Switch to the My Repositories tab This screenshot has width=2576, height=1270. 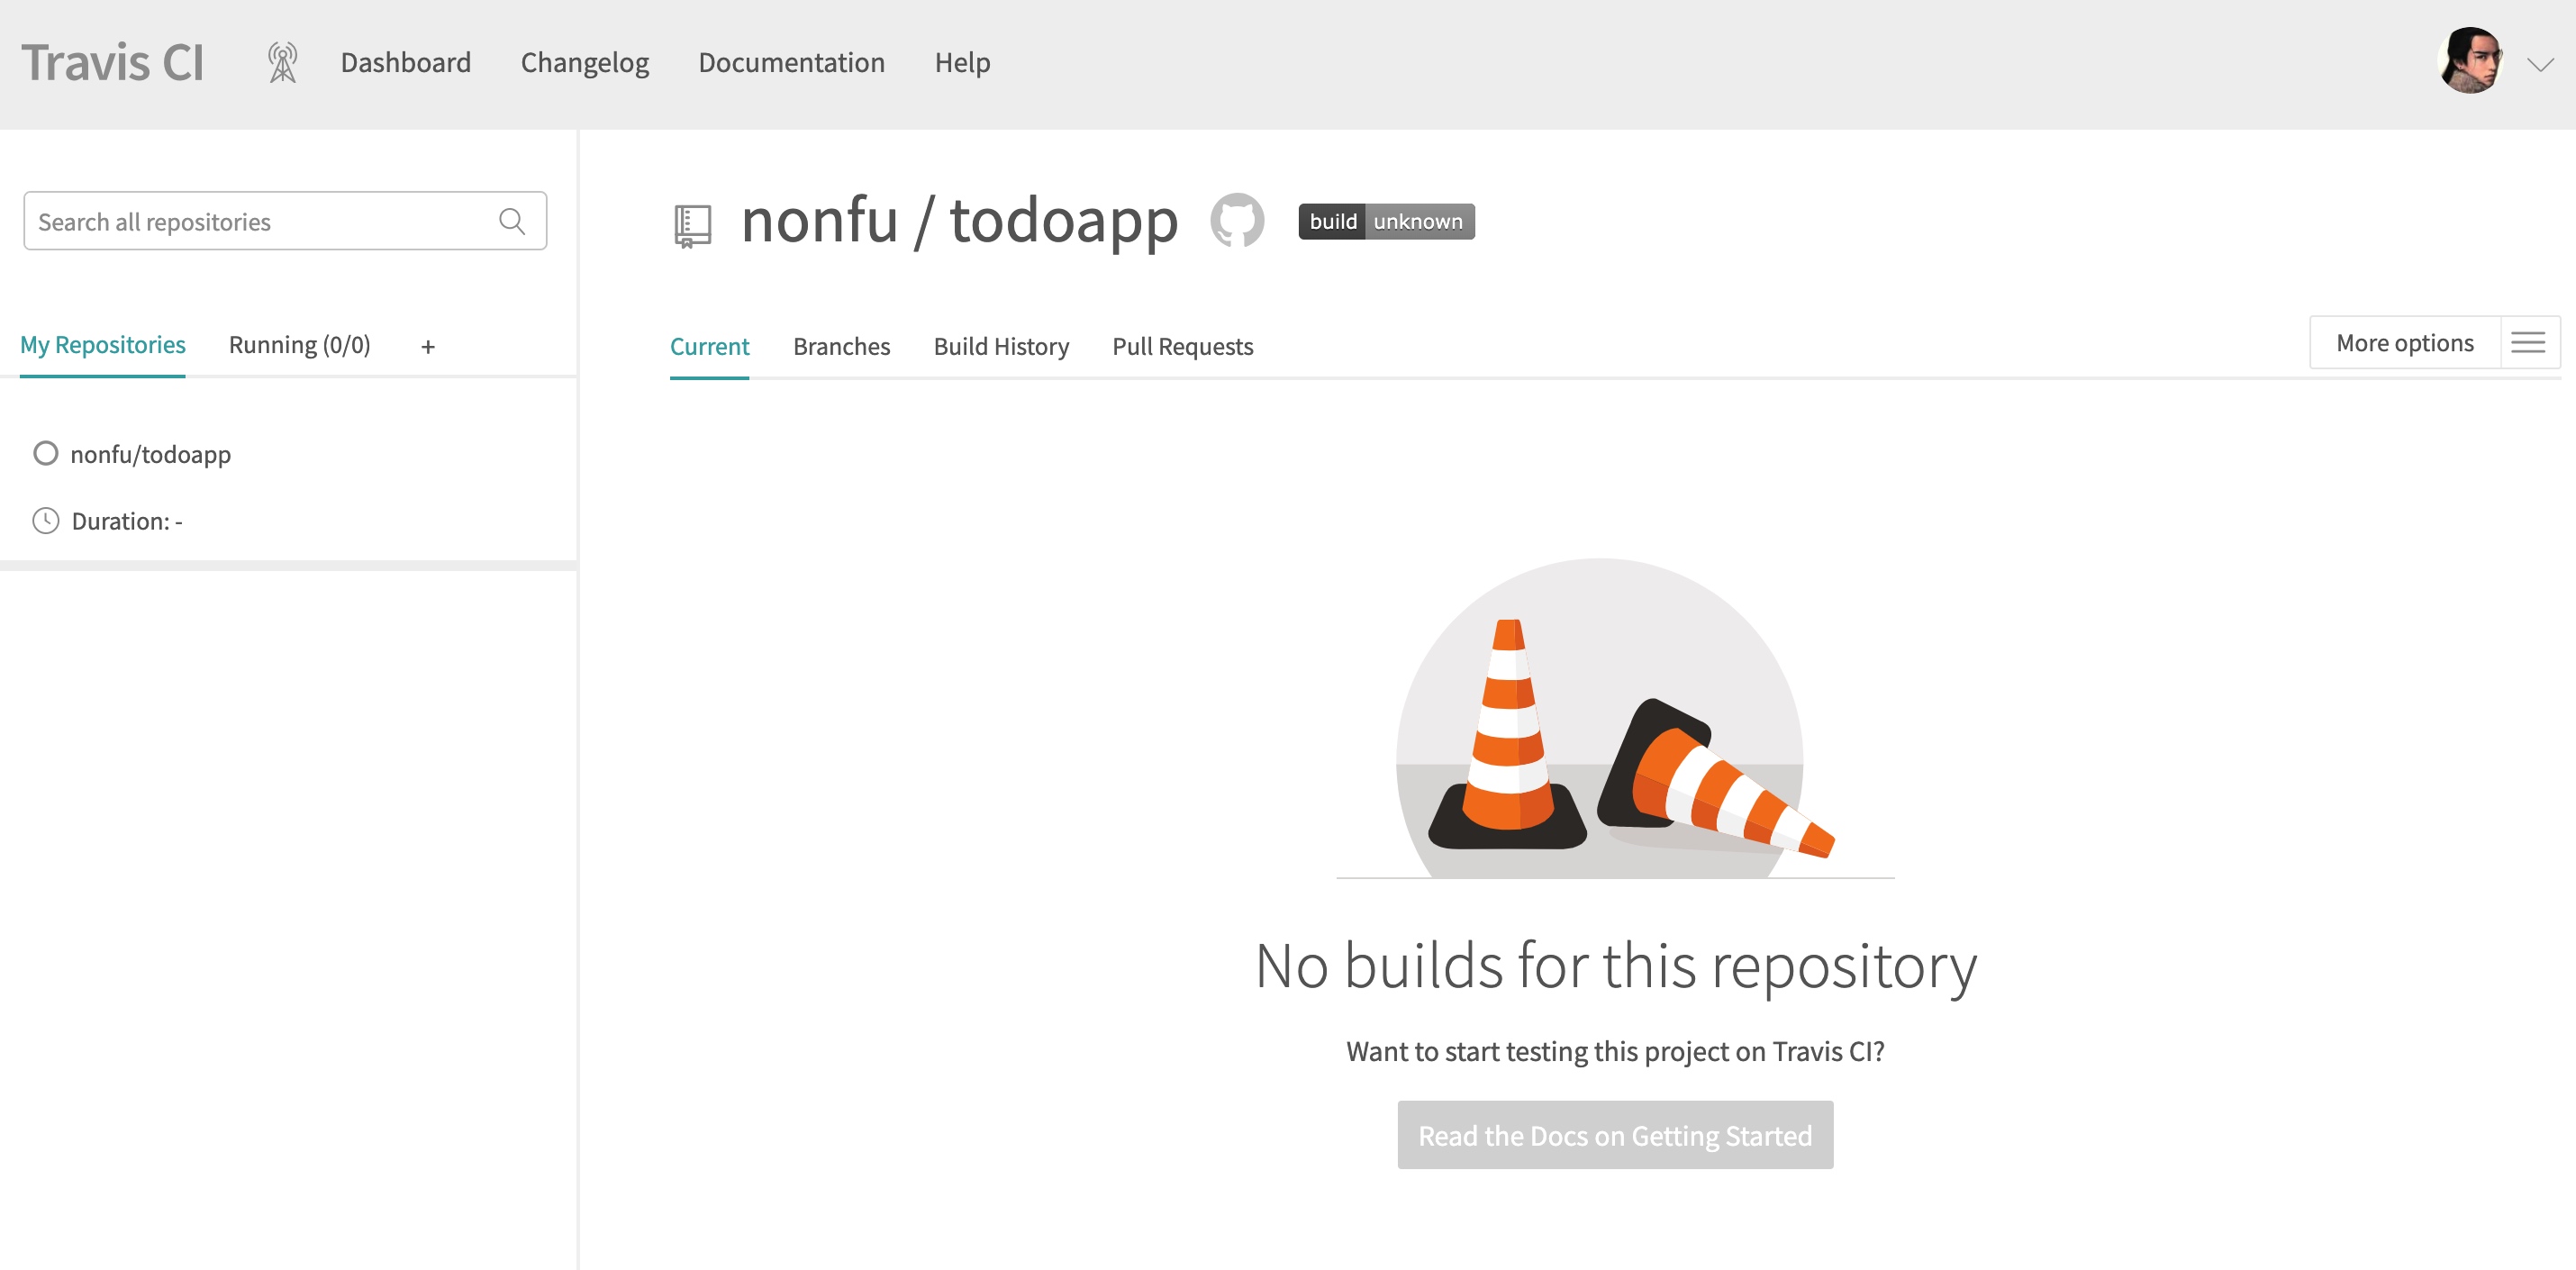point(103,345)
